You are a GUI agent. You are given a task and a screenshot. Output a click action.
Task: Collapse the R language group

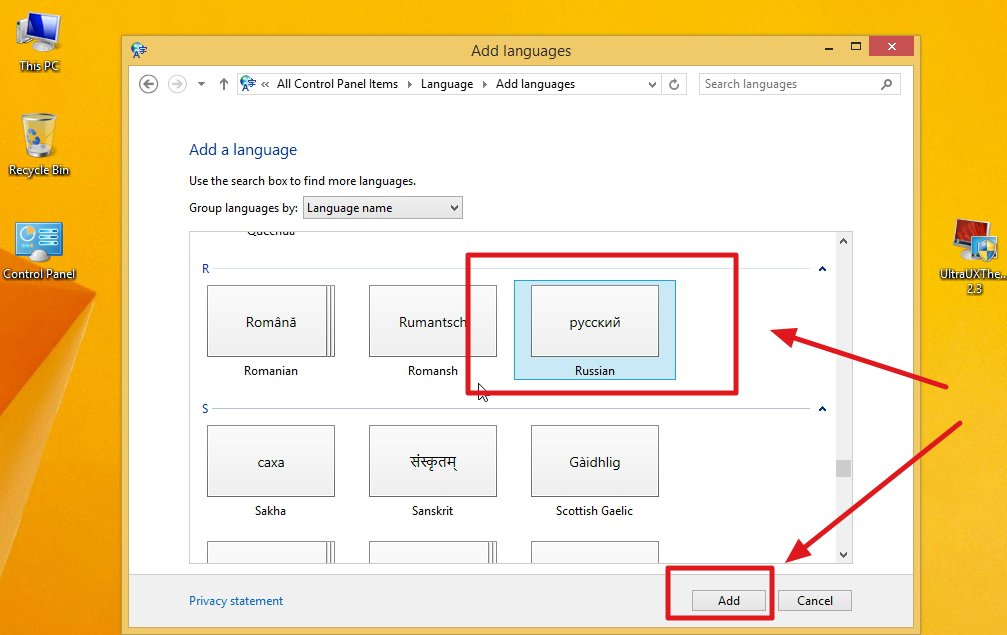pos(822,269)
